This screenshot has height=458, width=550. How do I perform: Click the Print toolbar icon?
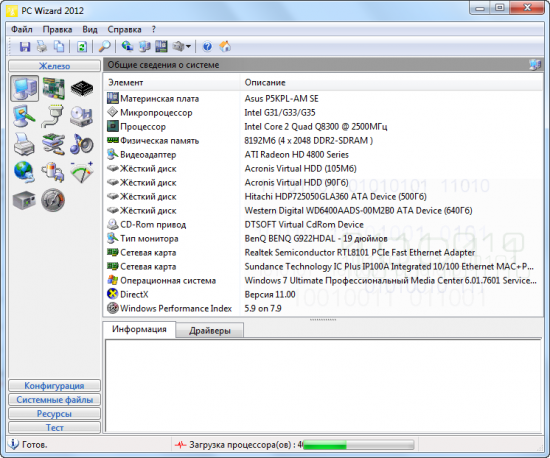click(x=42, y=46)
